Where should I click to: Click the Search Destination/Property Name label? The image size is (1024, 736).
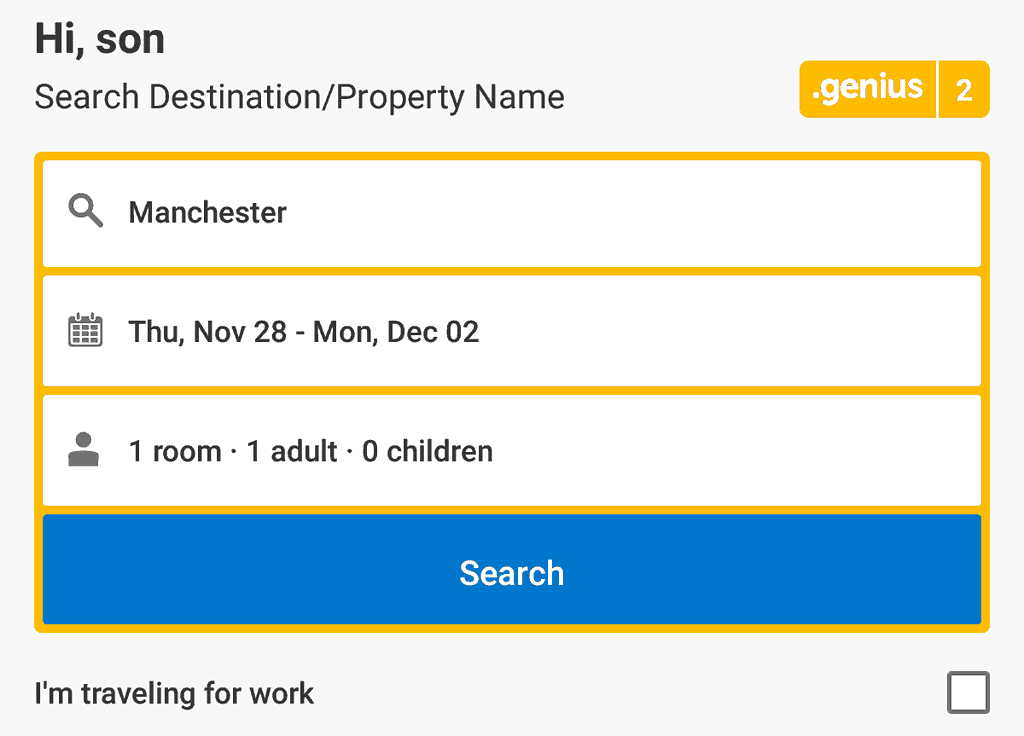pyautogui.click(x=300, y=97)
